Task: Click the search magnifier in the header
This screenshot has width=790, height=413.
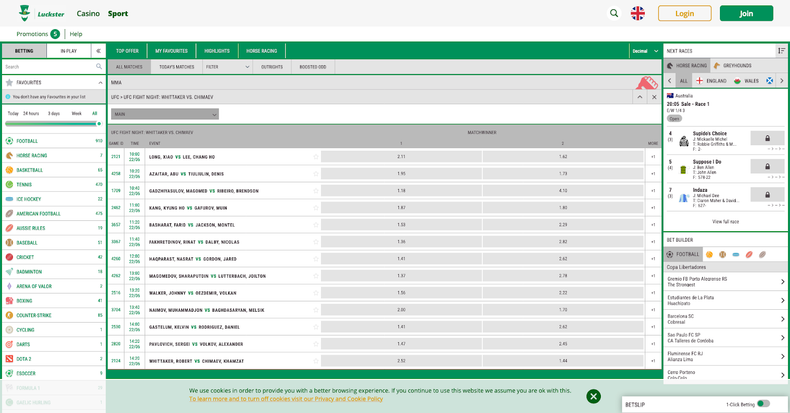Action: pos(614,14)
